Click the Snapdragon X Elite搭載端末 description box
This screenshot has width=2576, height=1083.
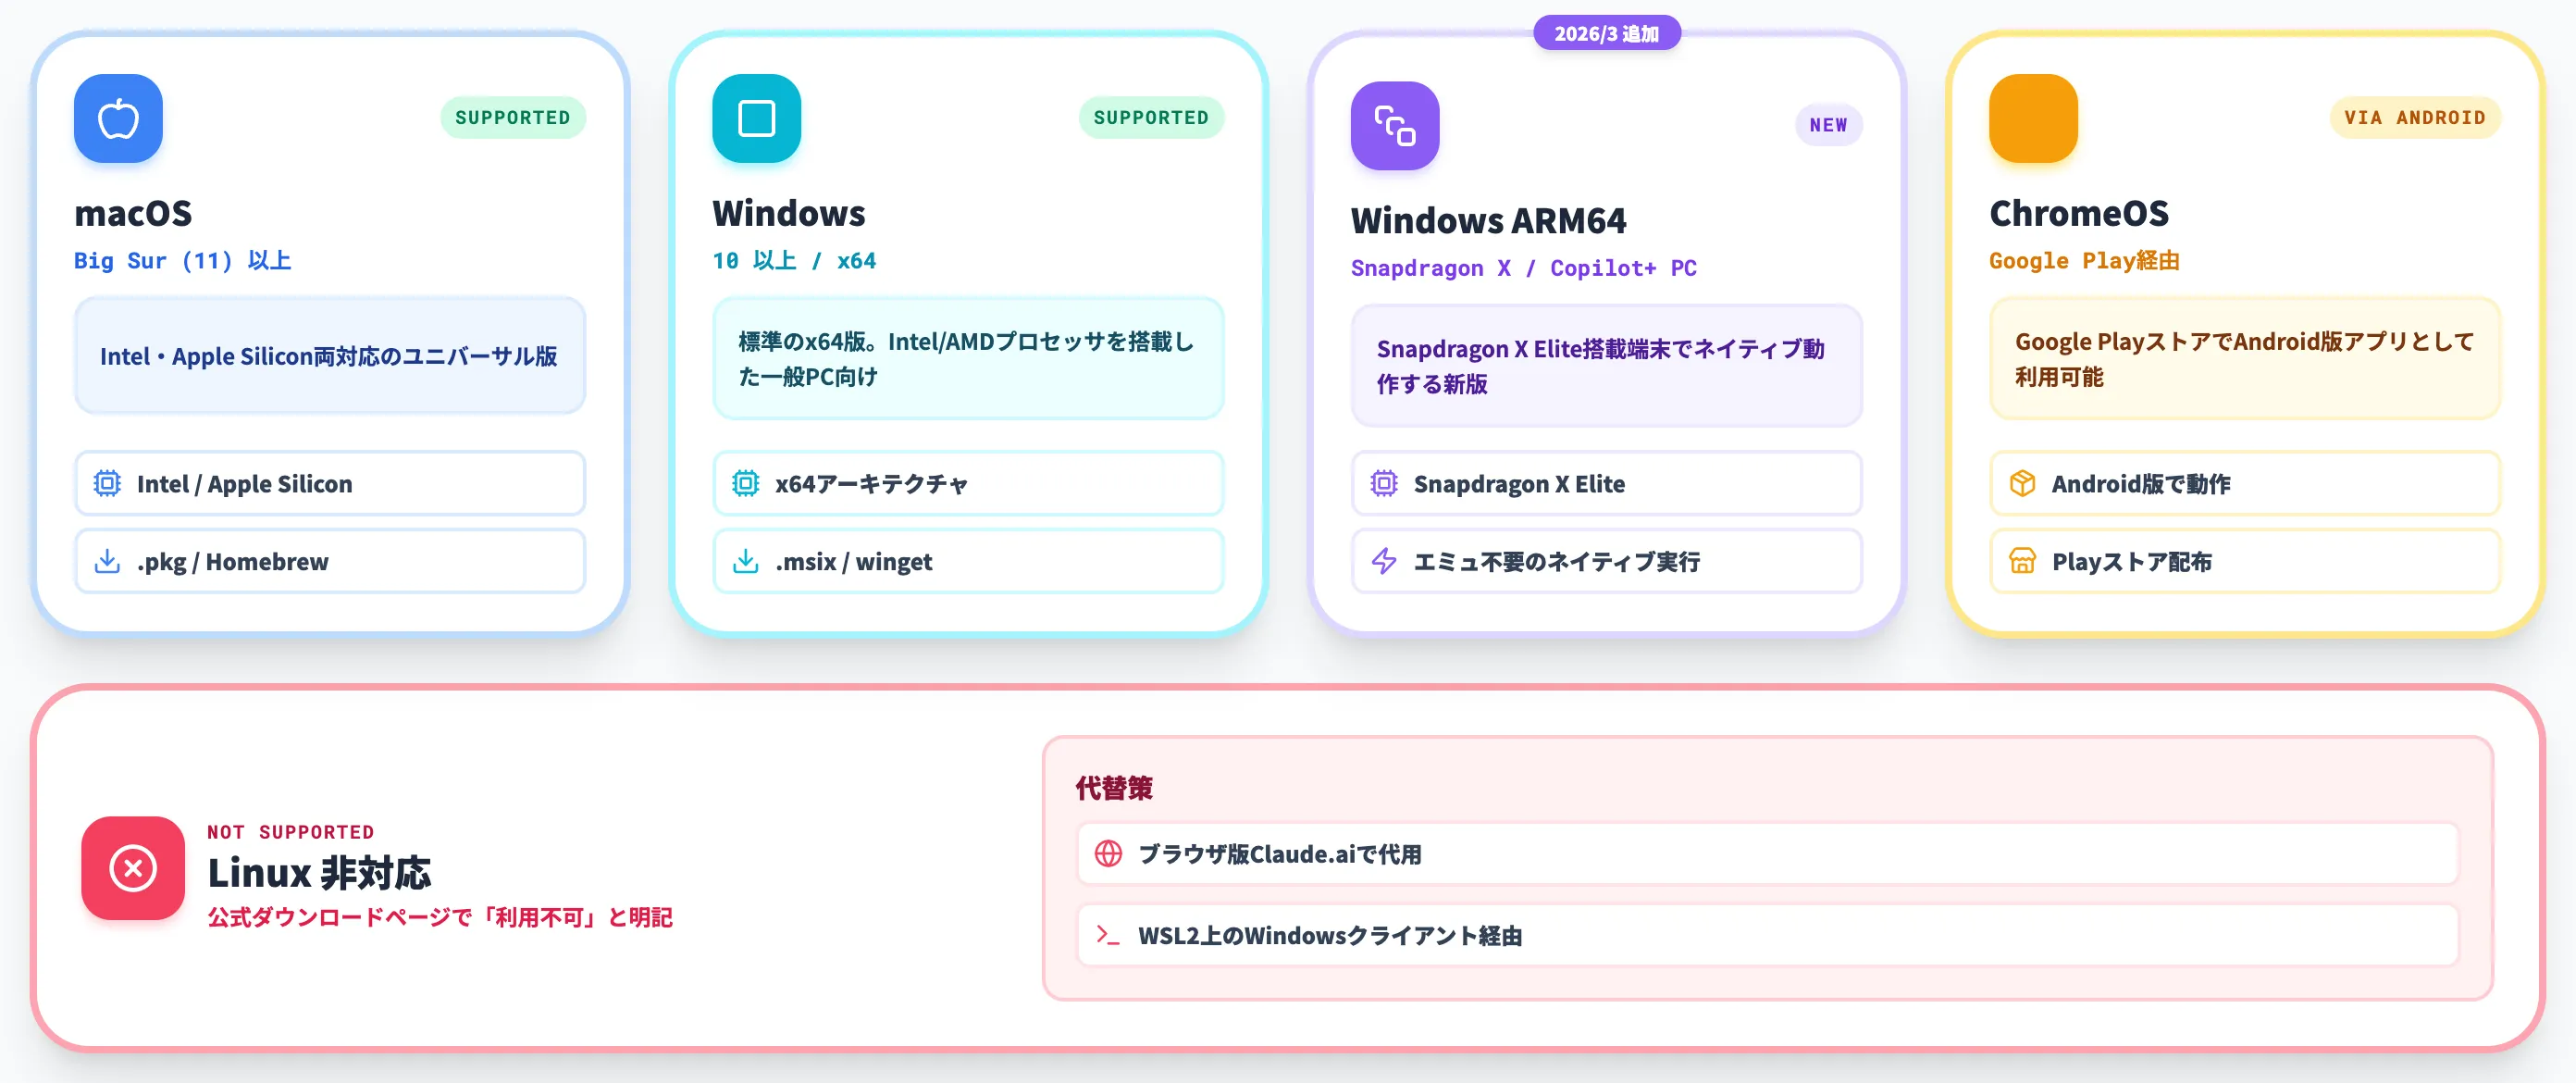click(1606, 366)
